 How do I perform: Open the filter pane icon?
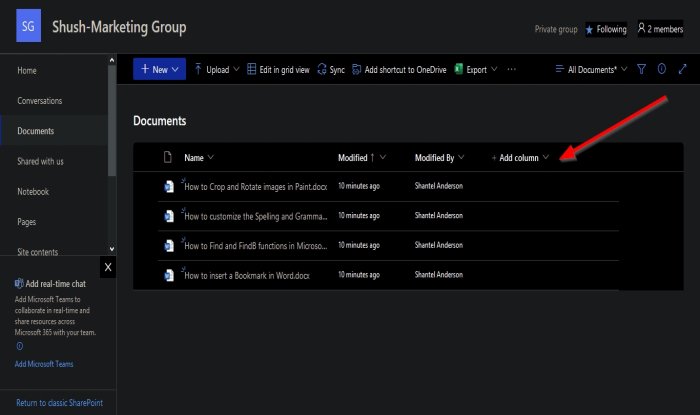coord(641,70)
